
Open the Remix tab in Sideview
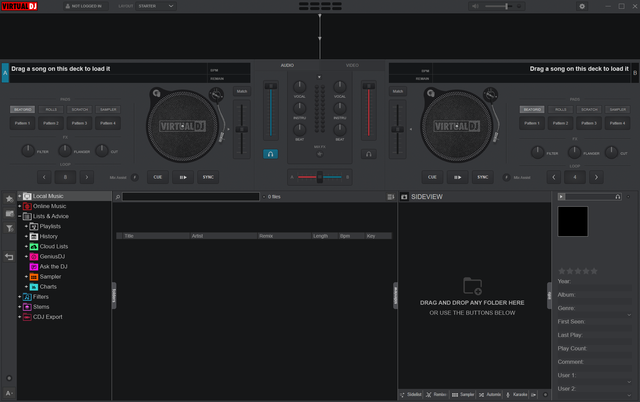[x=436, y=395]
